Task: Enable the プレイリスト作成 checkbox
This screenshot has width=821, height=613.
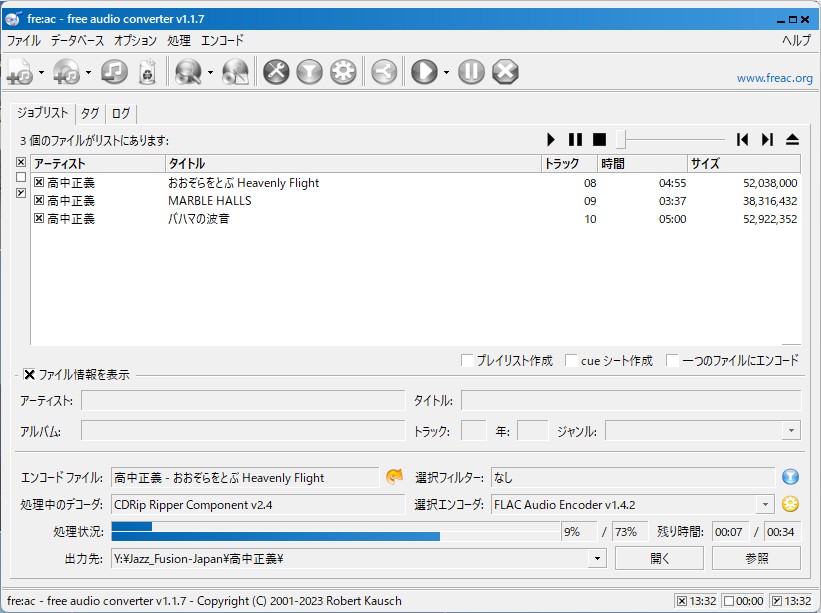Action: click(x=467, y=361)
